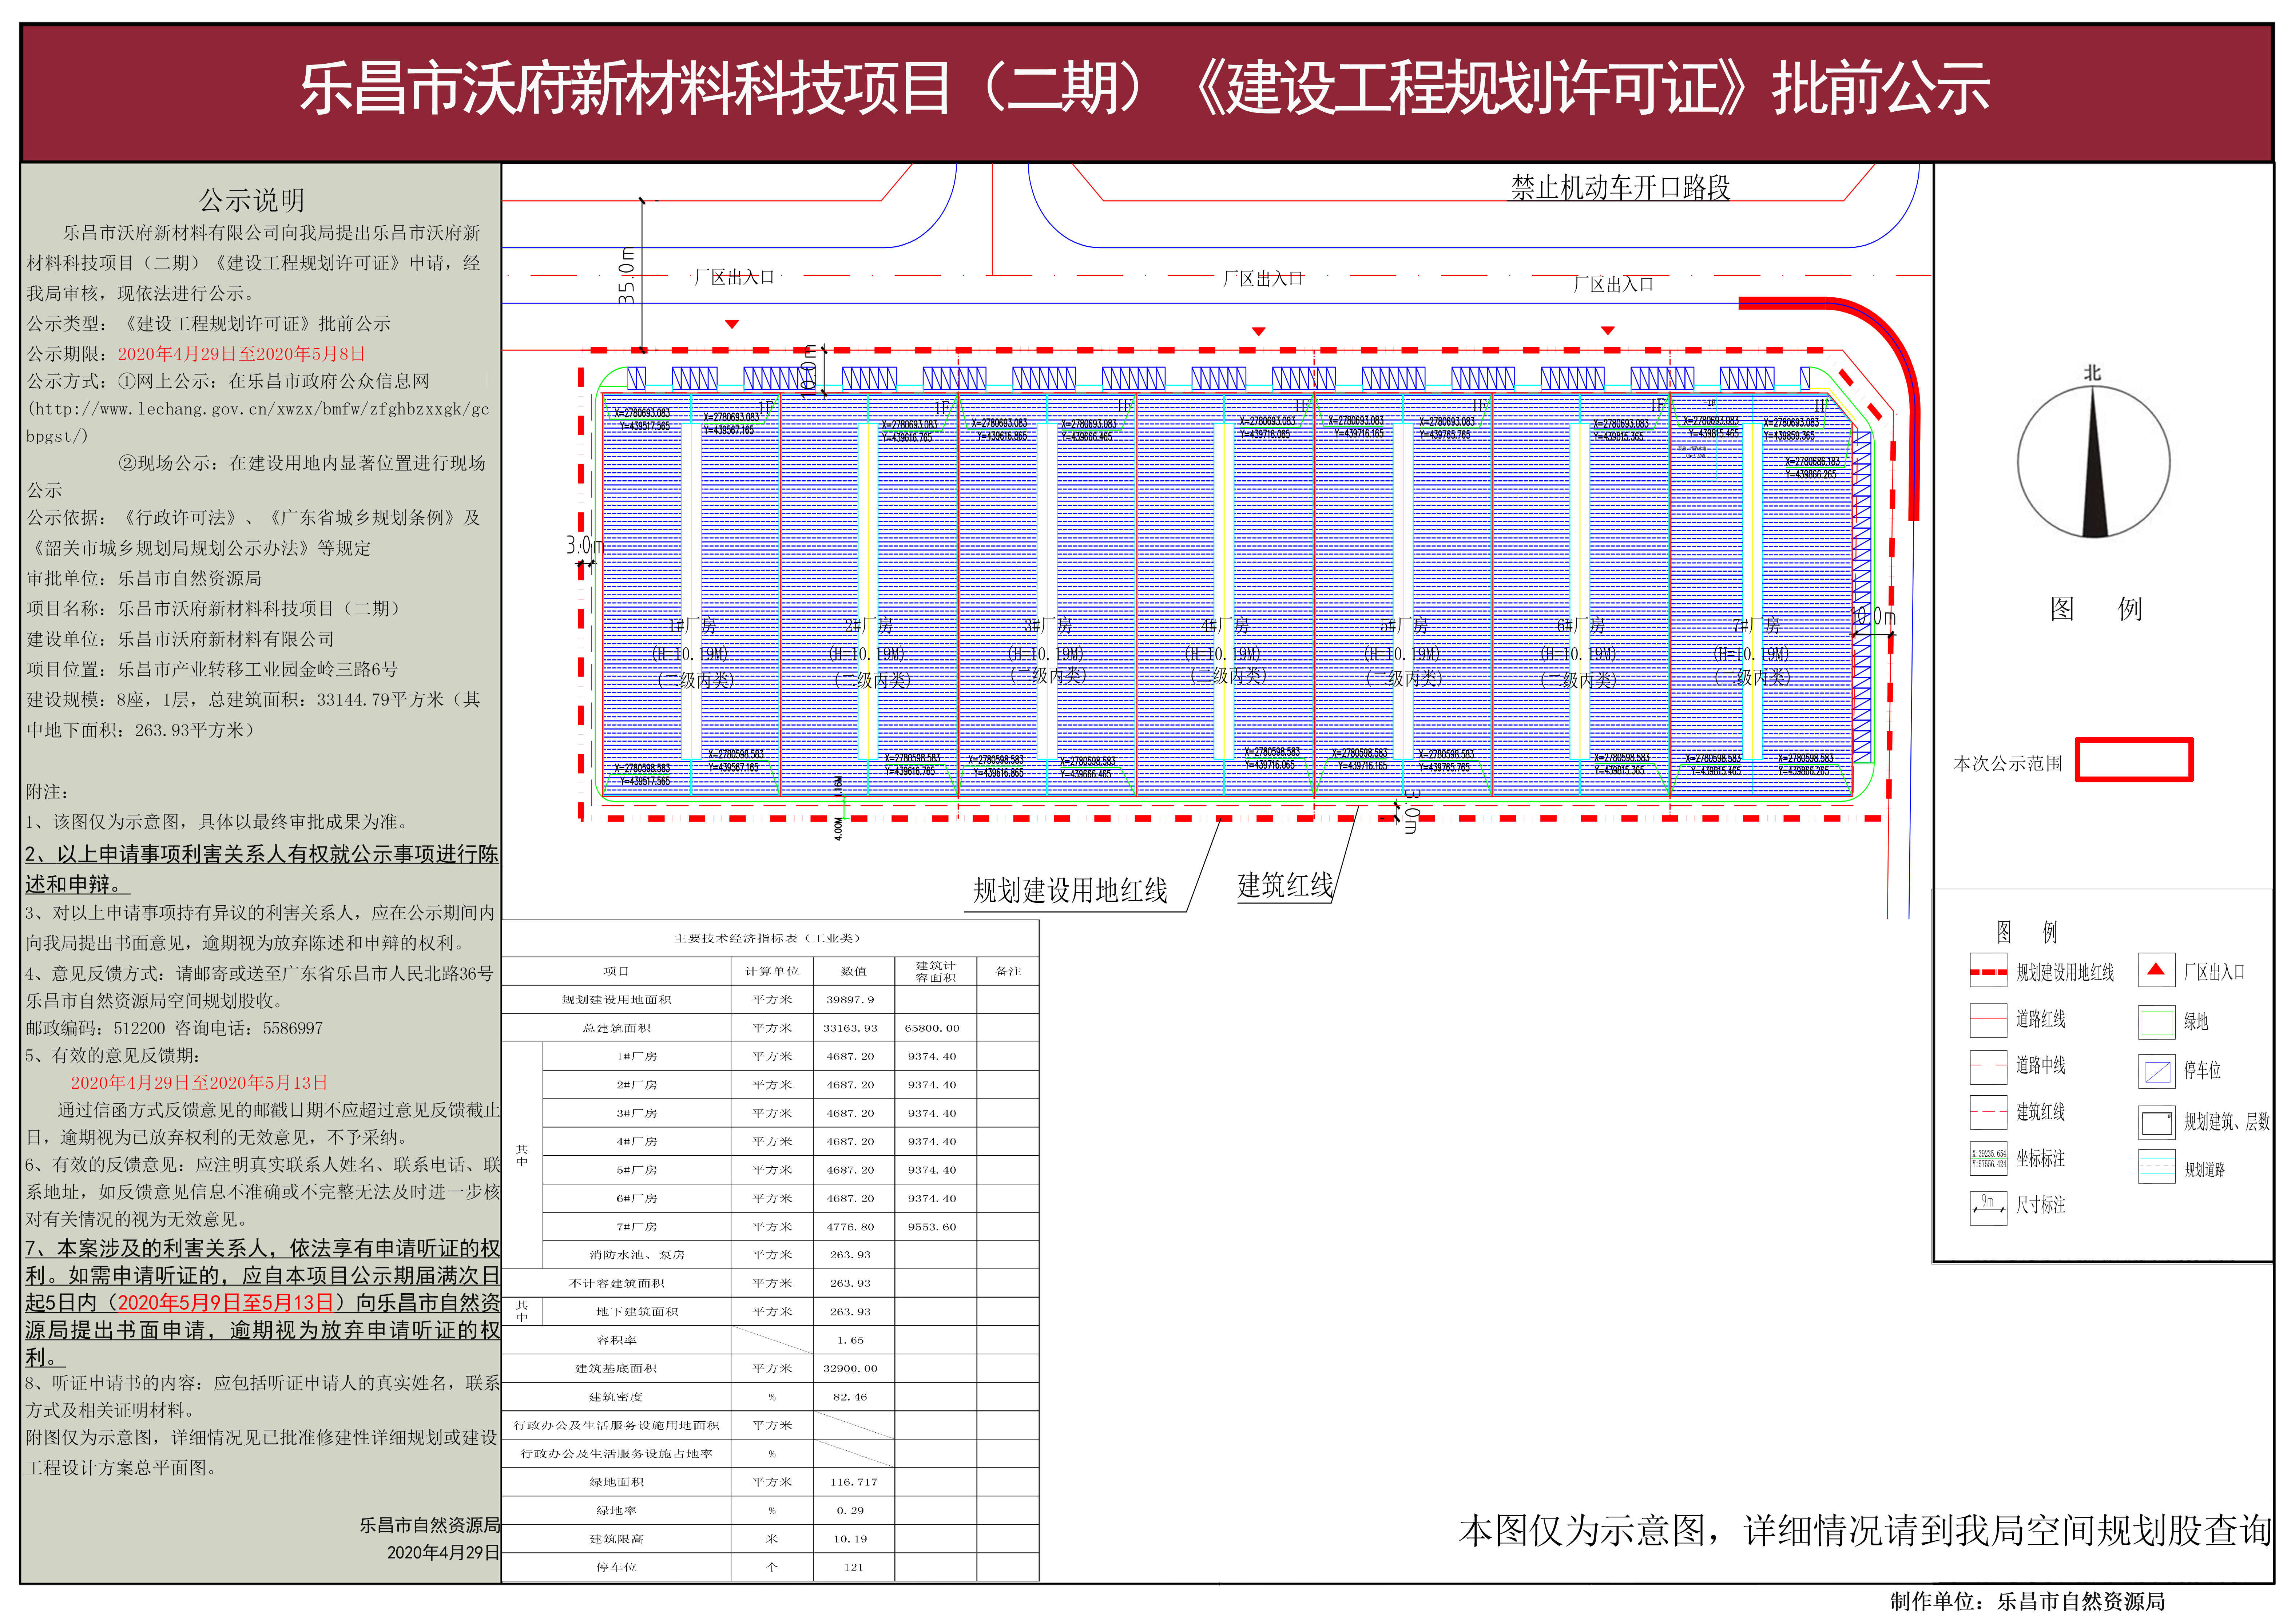Click the 1#厂房 building label on plan
The width and height of the screenshot is (2295, 1624).
[x=692, y=626]
